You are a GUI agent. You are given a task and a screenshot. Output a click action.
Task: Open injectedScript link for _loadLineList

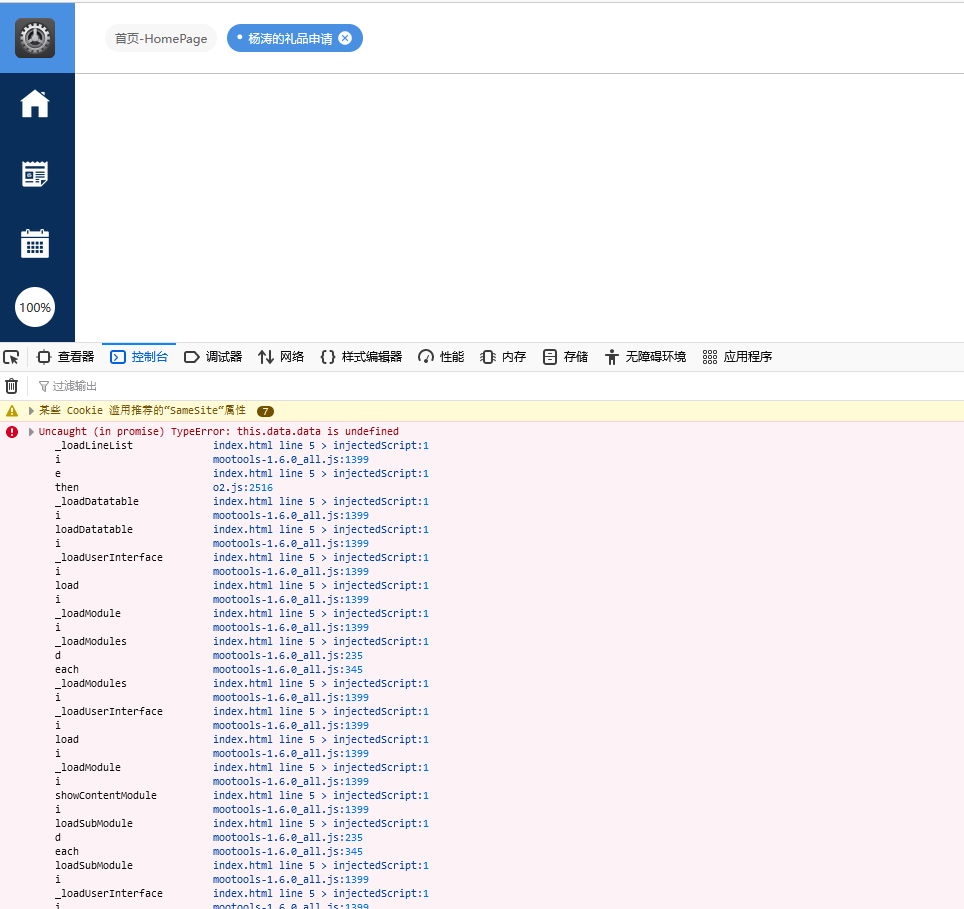pos(321,446)
